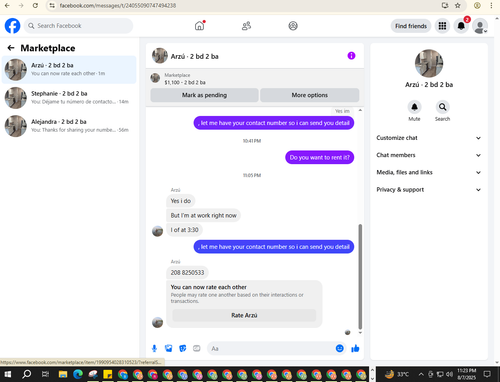Click the Search Facebook field
Screen dimensions: 500x382
tap(78, 26)
